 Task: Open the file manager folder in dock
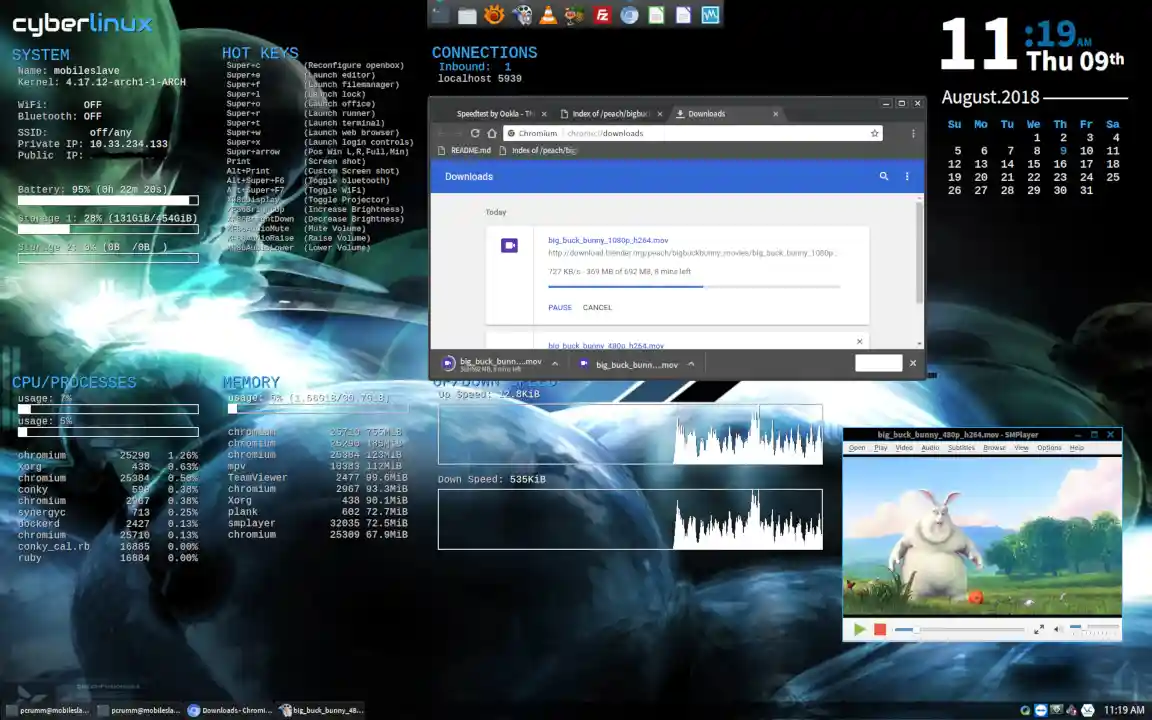(467, 15)
